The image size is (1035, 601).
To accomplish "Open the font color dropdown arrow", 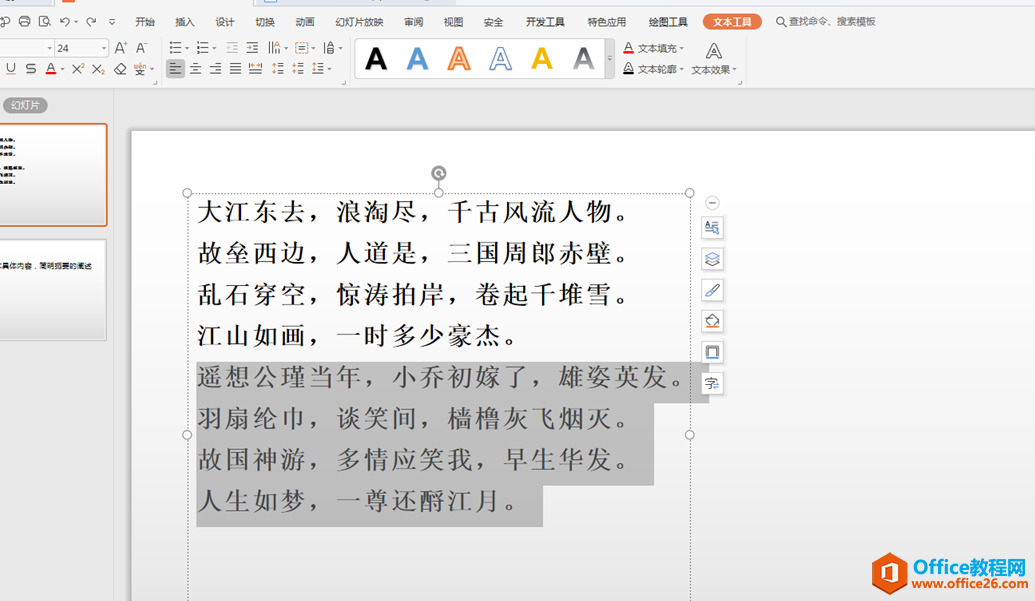I will click(62, 69).
